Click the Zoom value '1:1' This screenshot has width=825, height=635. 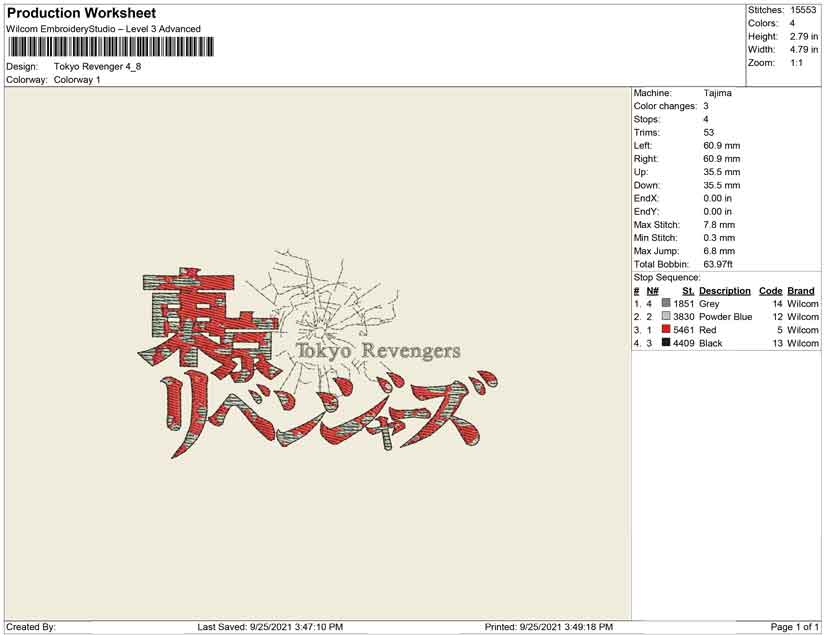coord(797,63)
